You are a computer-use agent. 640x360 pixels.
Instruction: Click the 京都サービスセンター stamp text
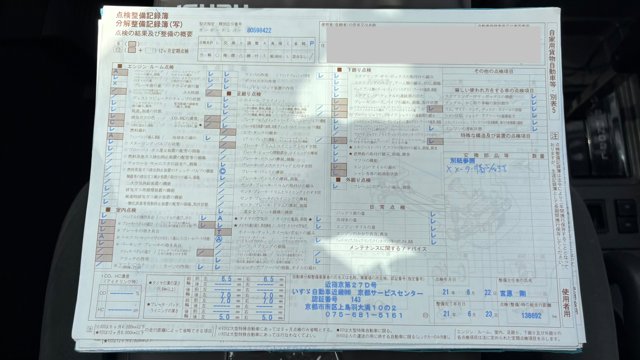390,293
